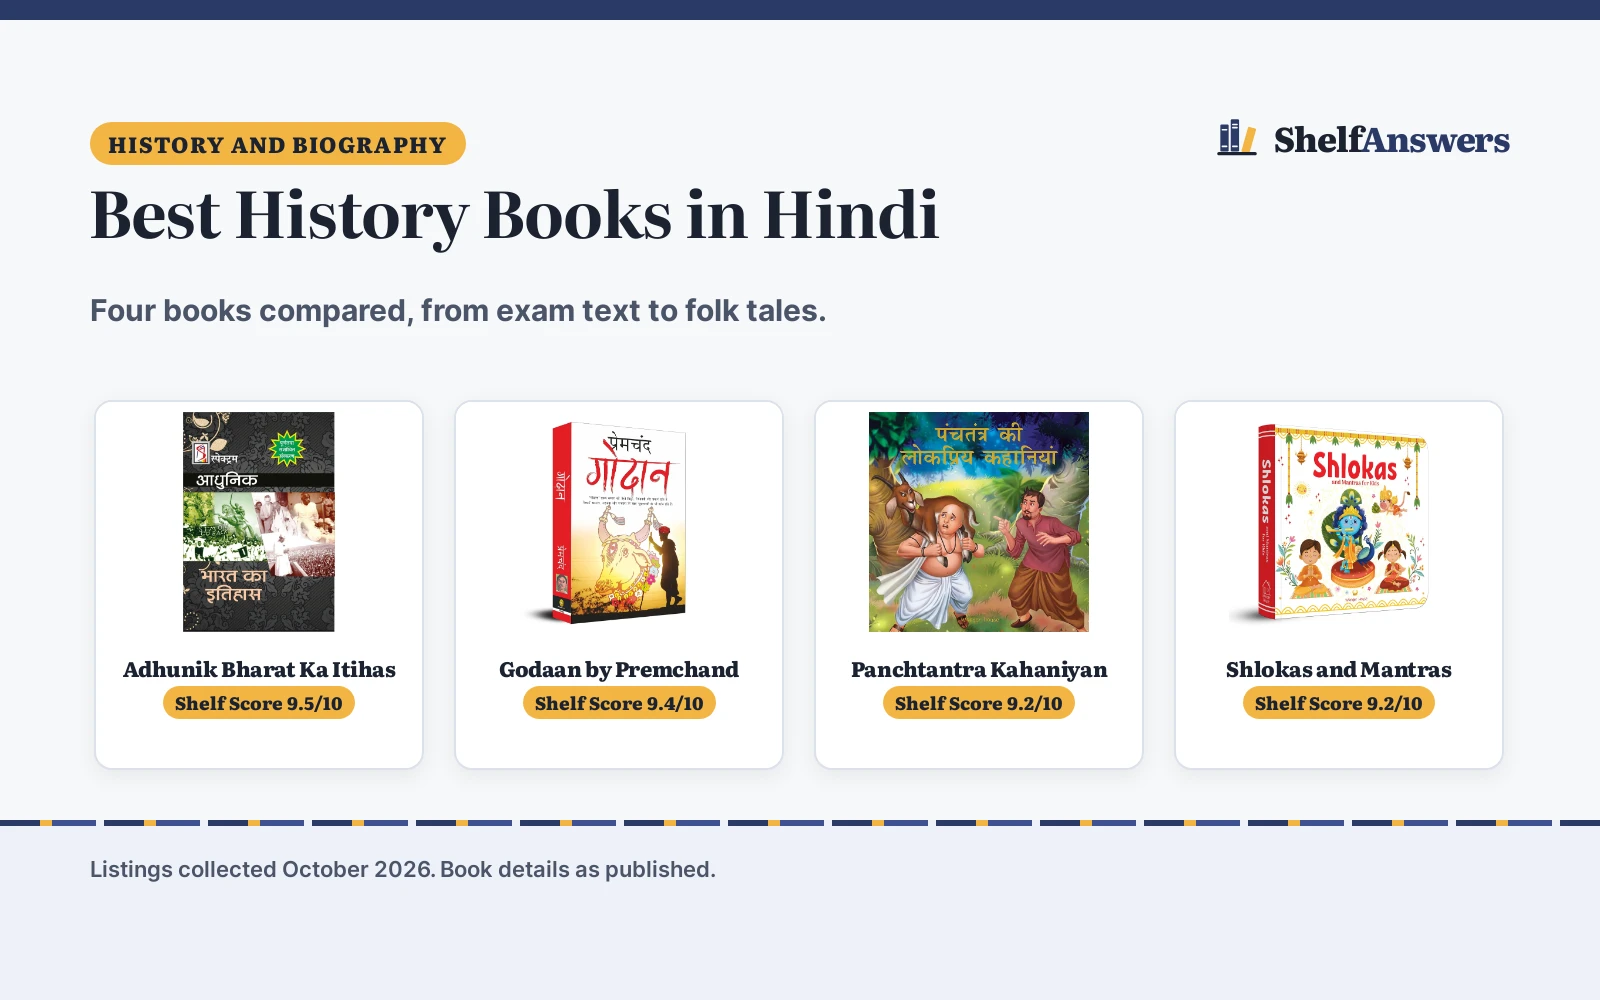Click the subtitle 'Four books compared, from exam text to folk tales.'
This screenshot has width=1600, height=1000.
point(458,311)
